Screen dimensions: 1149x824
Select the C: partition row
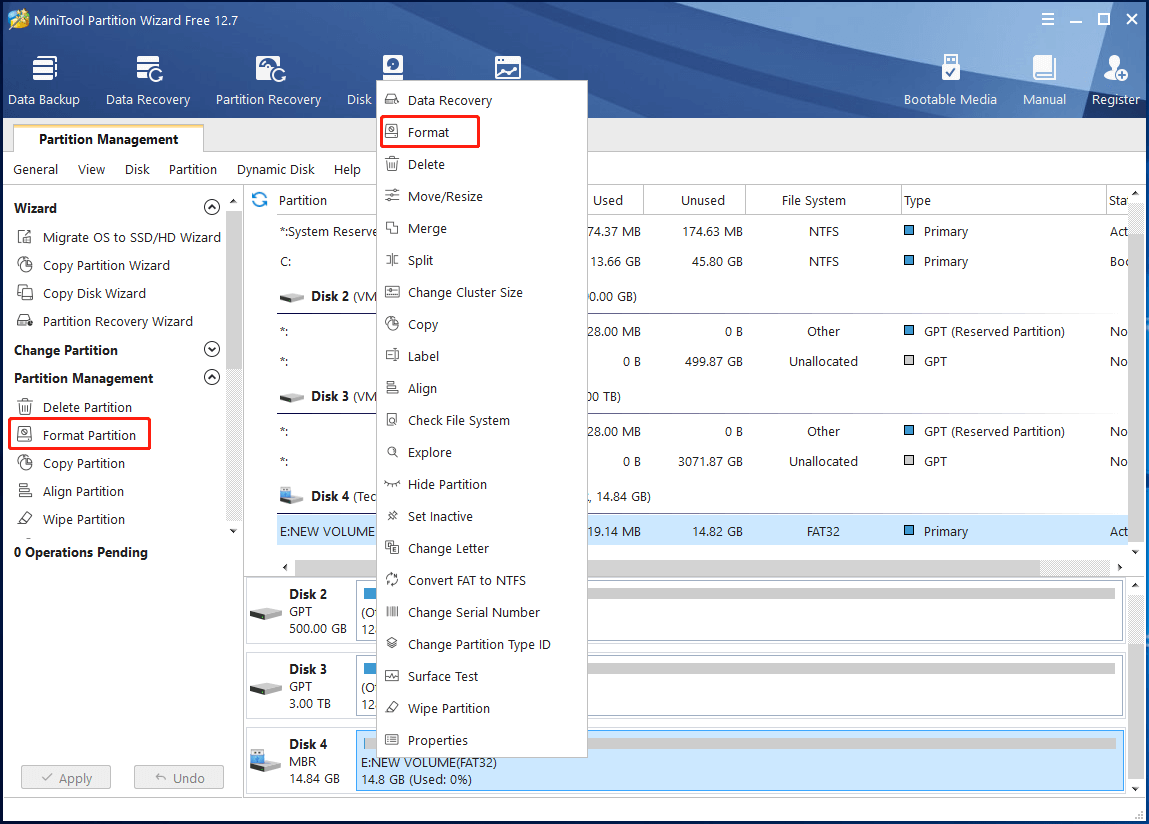click(x=702, y=262)
